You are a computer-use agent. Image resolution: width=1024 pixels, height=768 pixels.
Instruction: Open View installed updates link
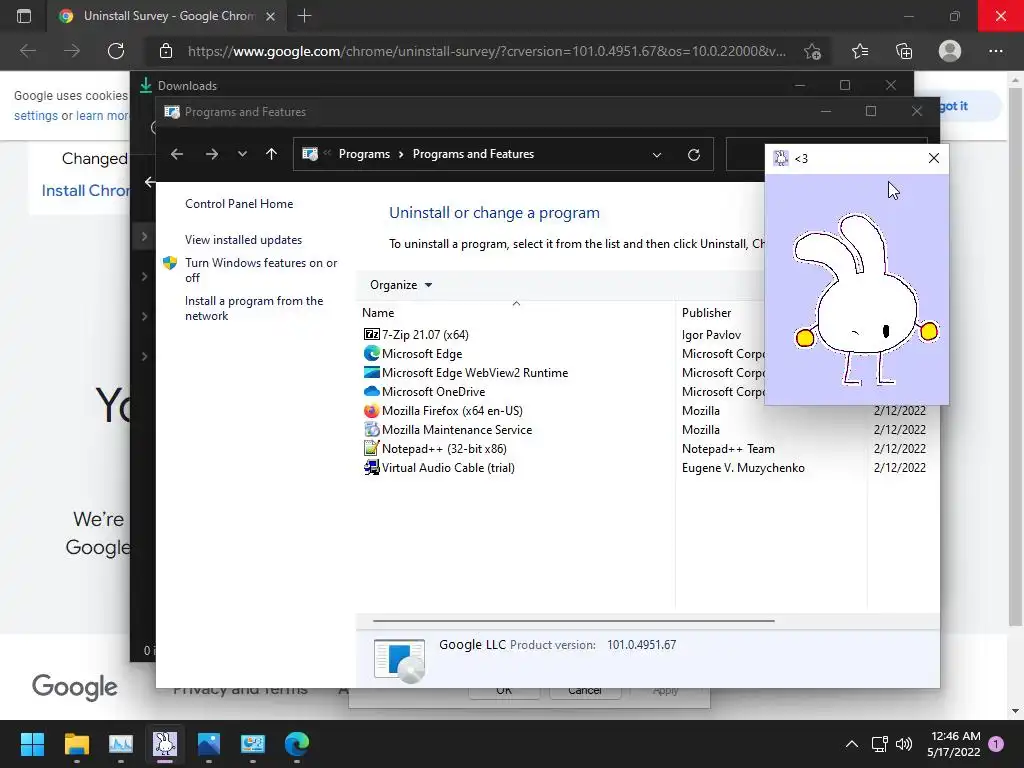pos(244,240)
